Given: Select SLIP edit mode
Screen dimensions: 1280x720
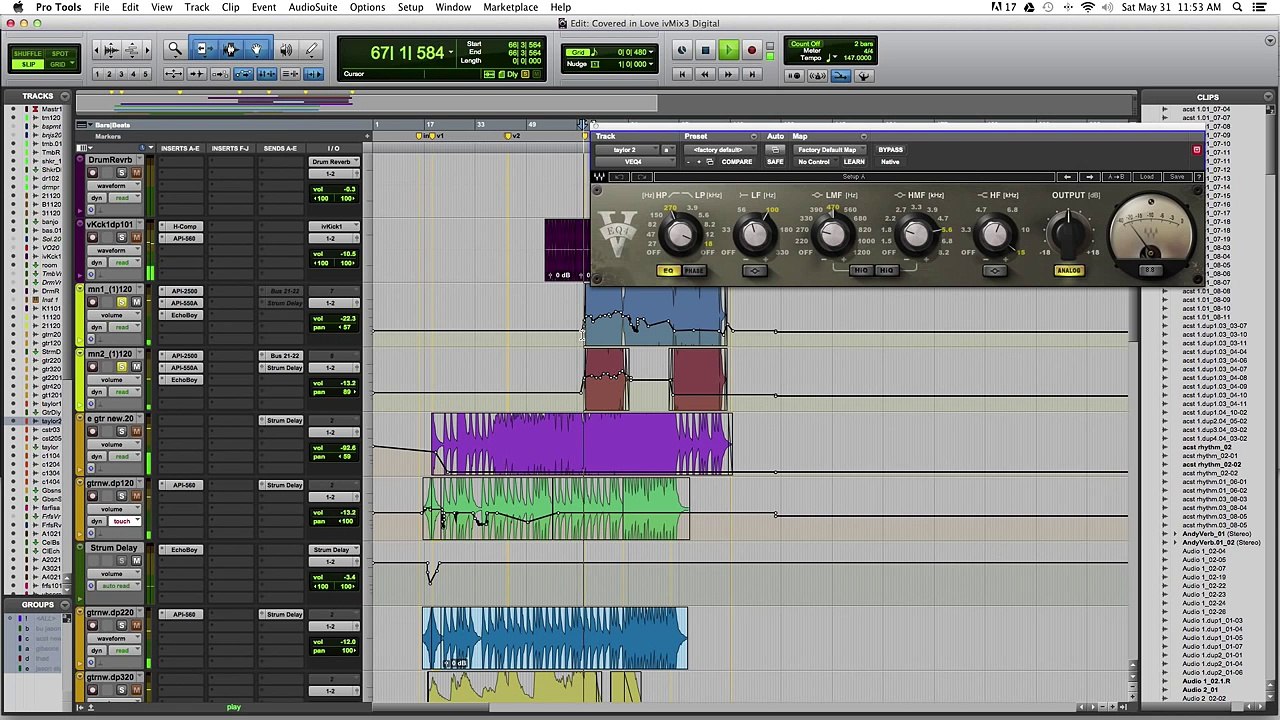Looking at the screenshot, I should coord(28,64).
